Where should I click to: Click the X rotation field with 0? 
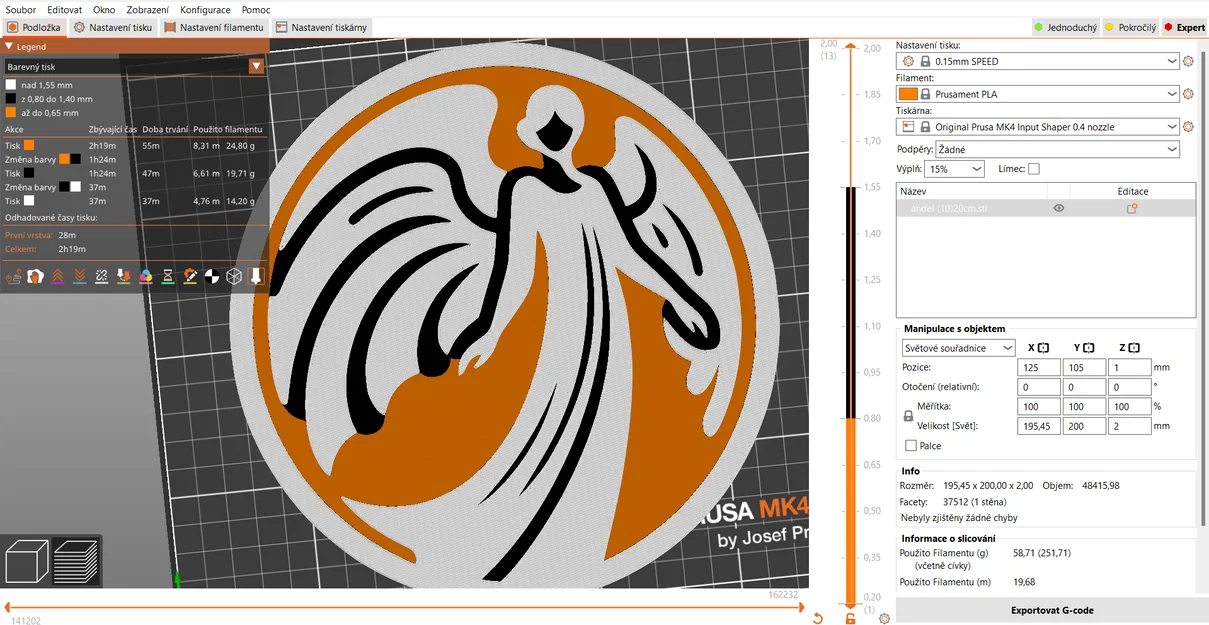tap(1039, 387)
